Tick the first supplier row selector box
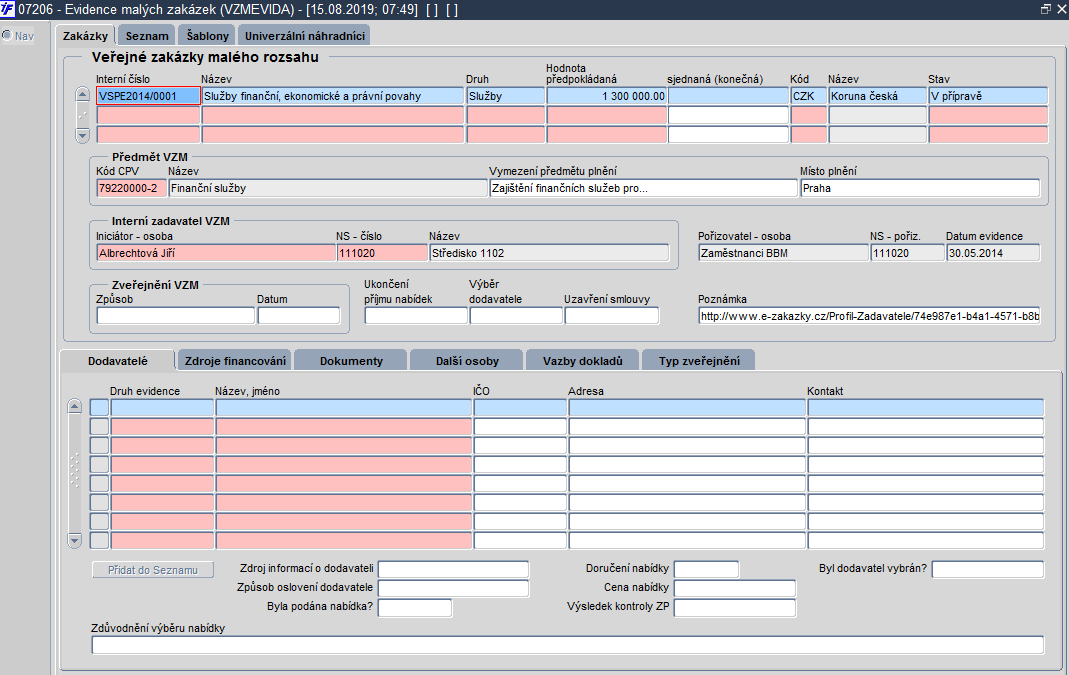The image size is (1069, 675). 100,408
